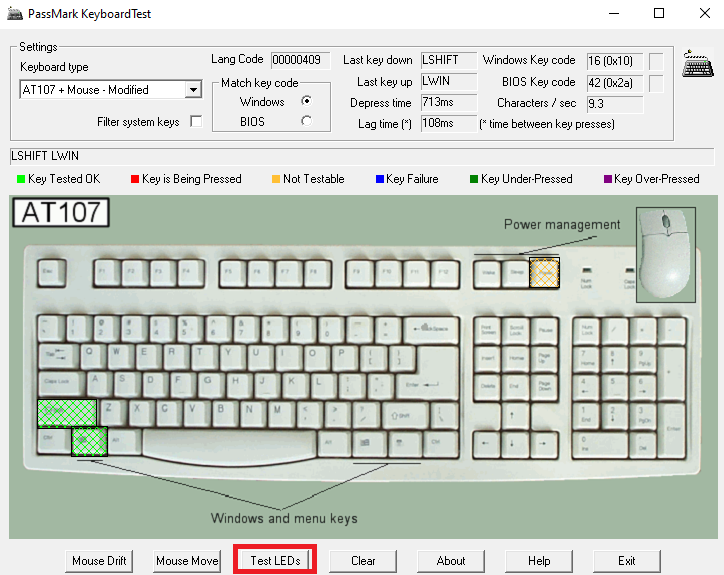Click the green Key Tested OK swatch

20,180
